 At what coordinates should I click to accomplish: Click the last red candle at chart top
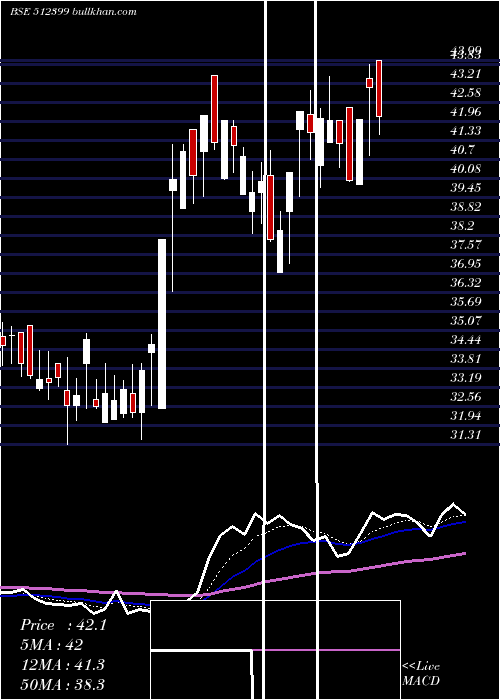pyautogui.click(x=379, y=88)
